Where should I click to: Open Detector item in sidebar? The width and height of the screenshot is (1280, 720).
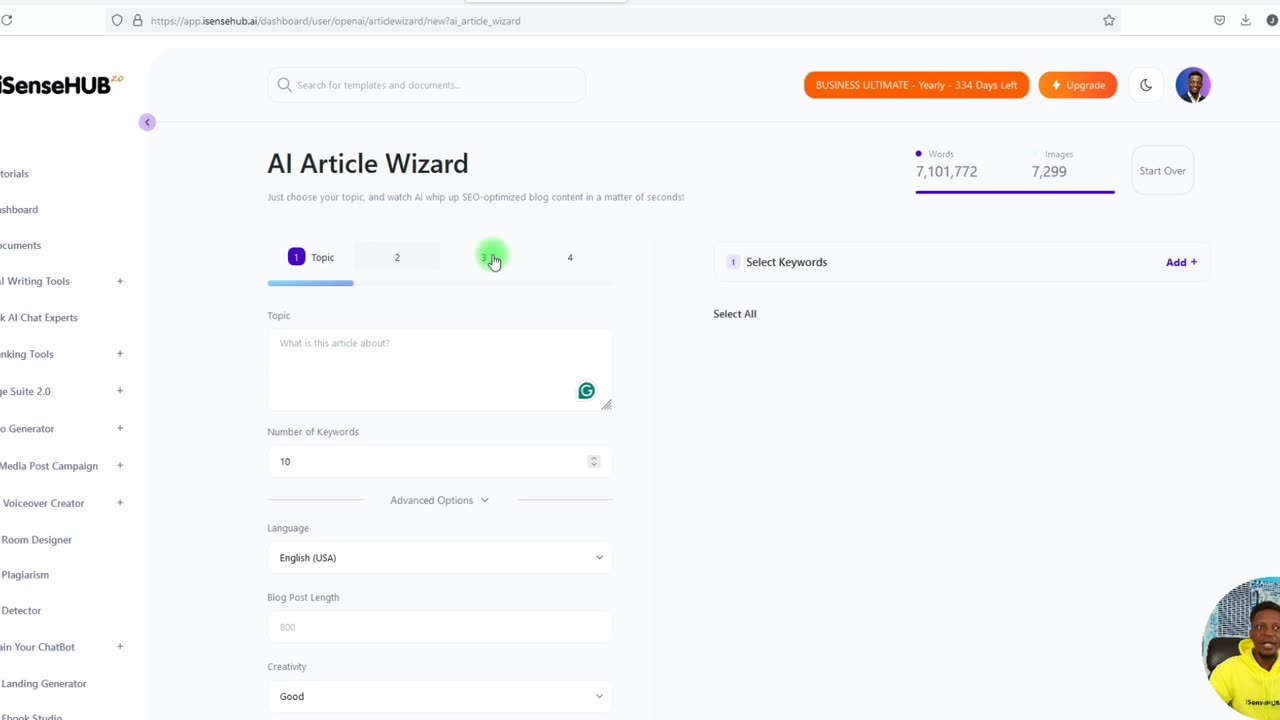21,611
